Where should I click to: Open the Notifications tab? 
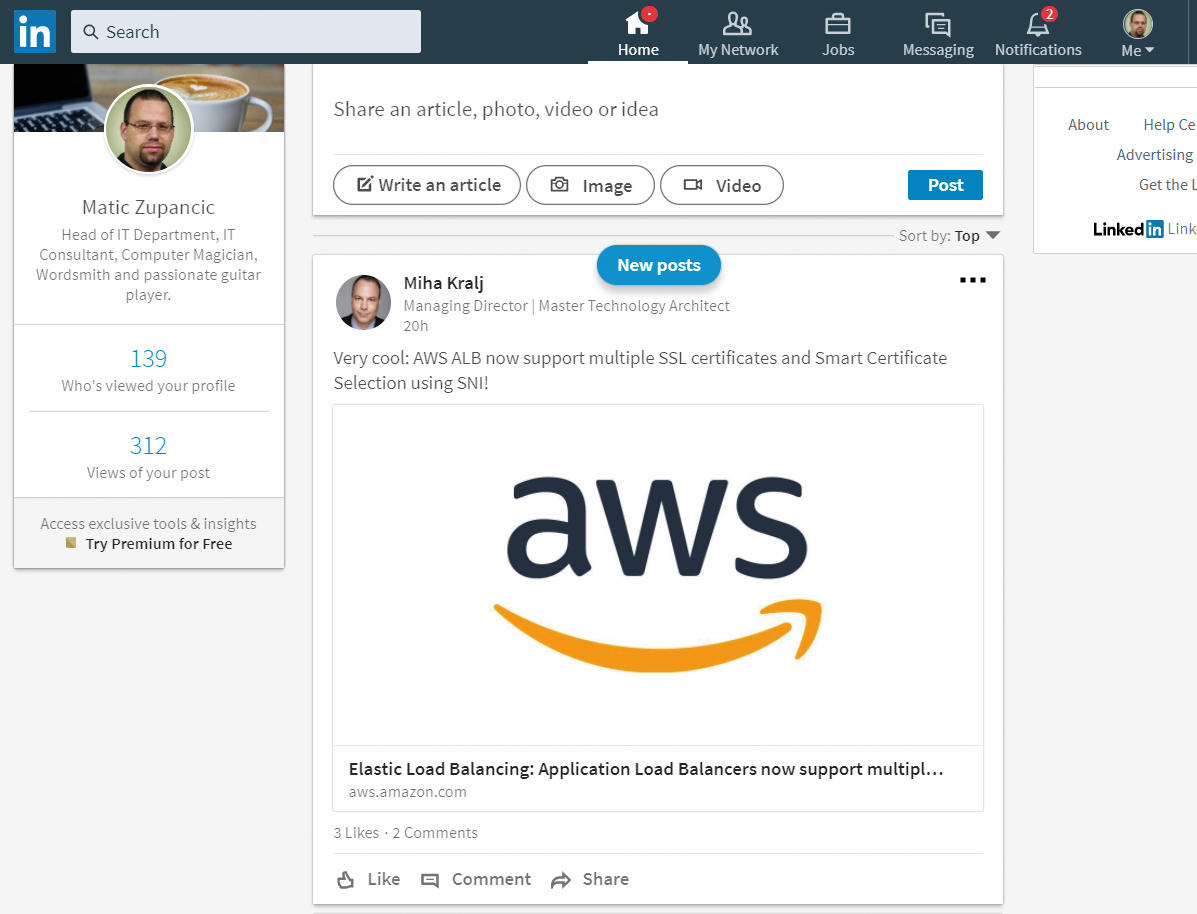(x=1038, y=34)
